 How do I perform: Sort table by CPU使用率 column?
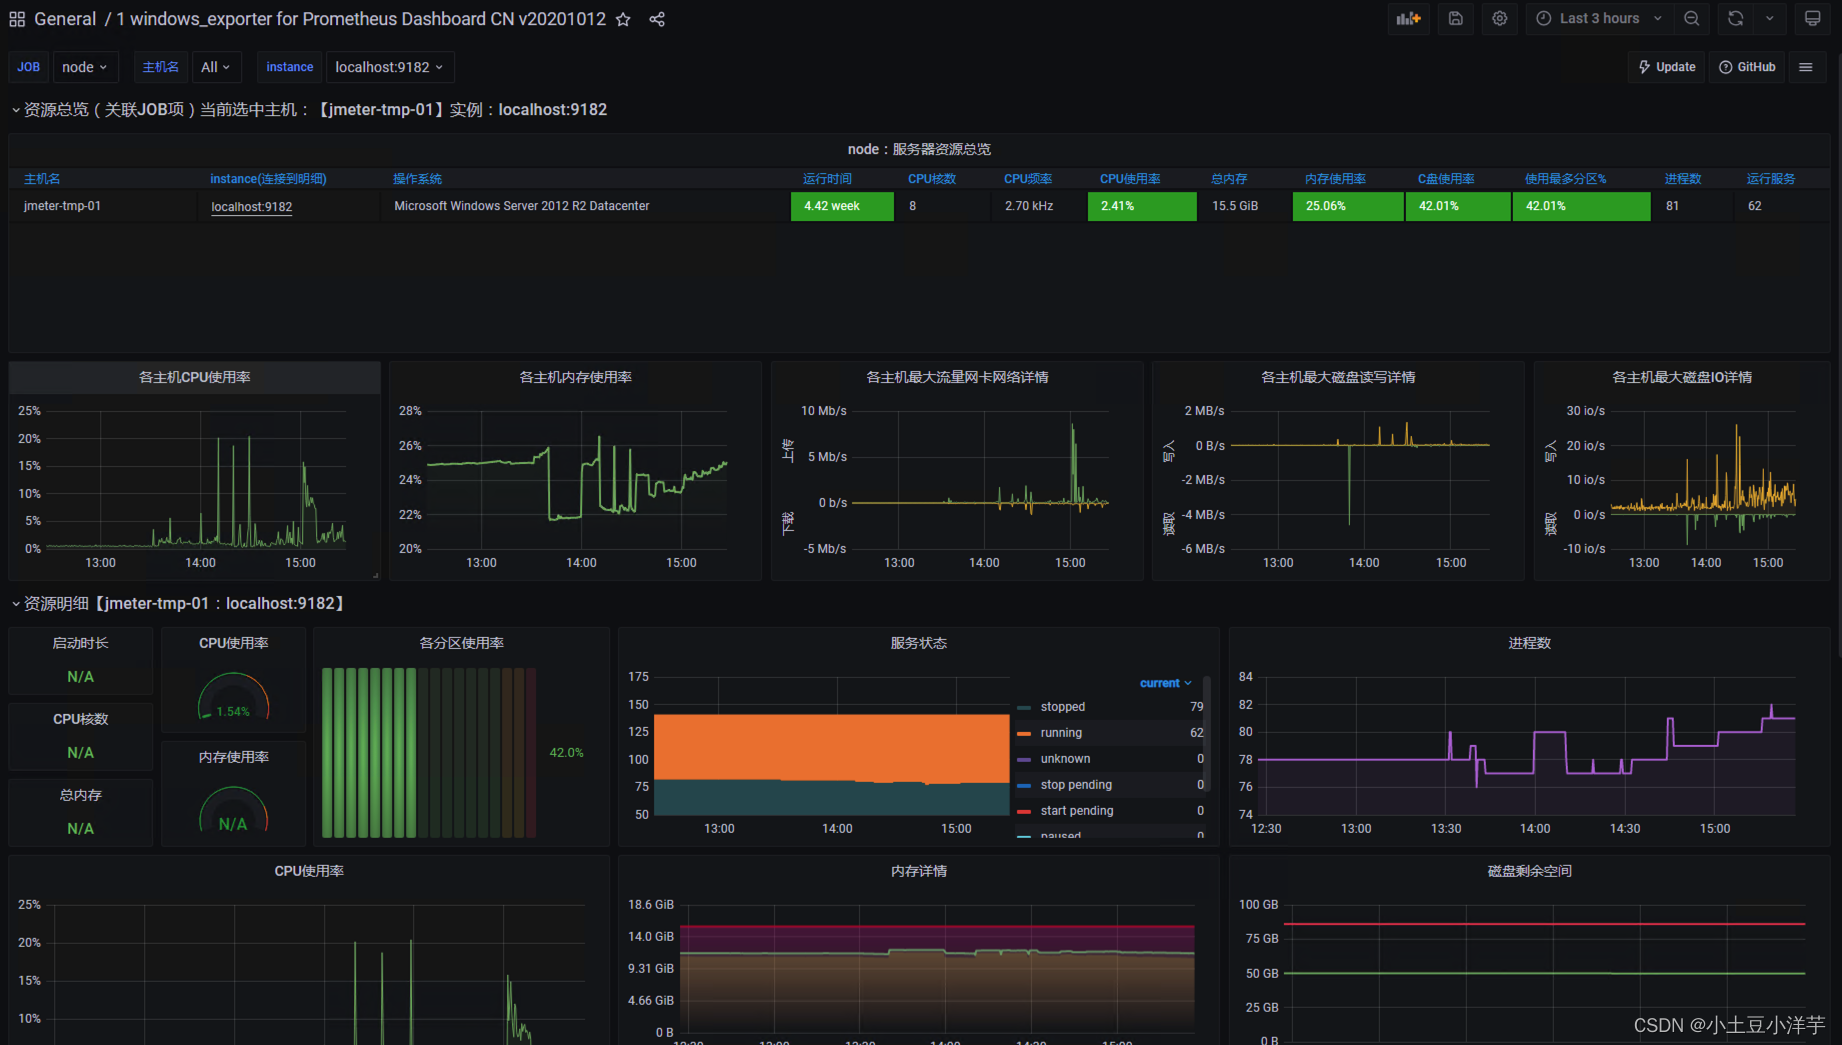[x=1130, y=179]
